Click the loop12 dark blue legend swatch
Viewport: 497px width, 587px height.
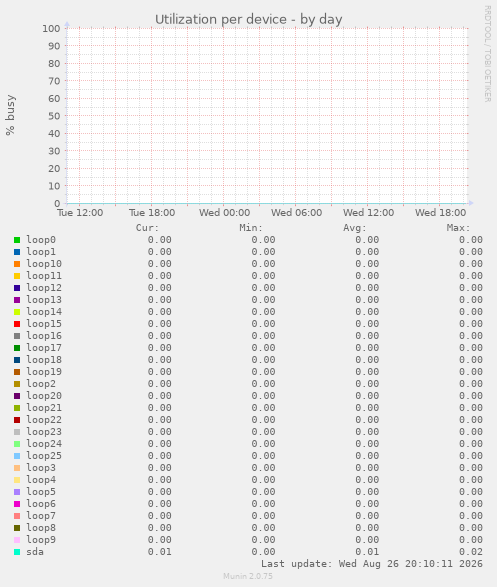pyautogui.click(x=17, y=288)
